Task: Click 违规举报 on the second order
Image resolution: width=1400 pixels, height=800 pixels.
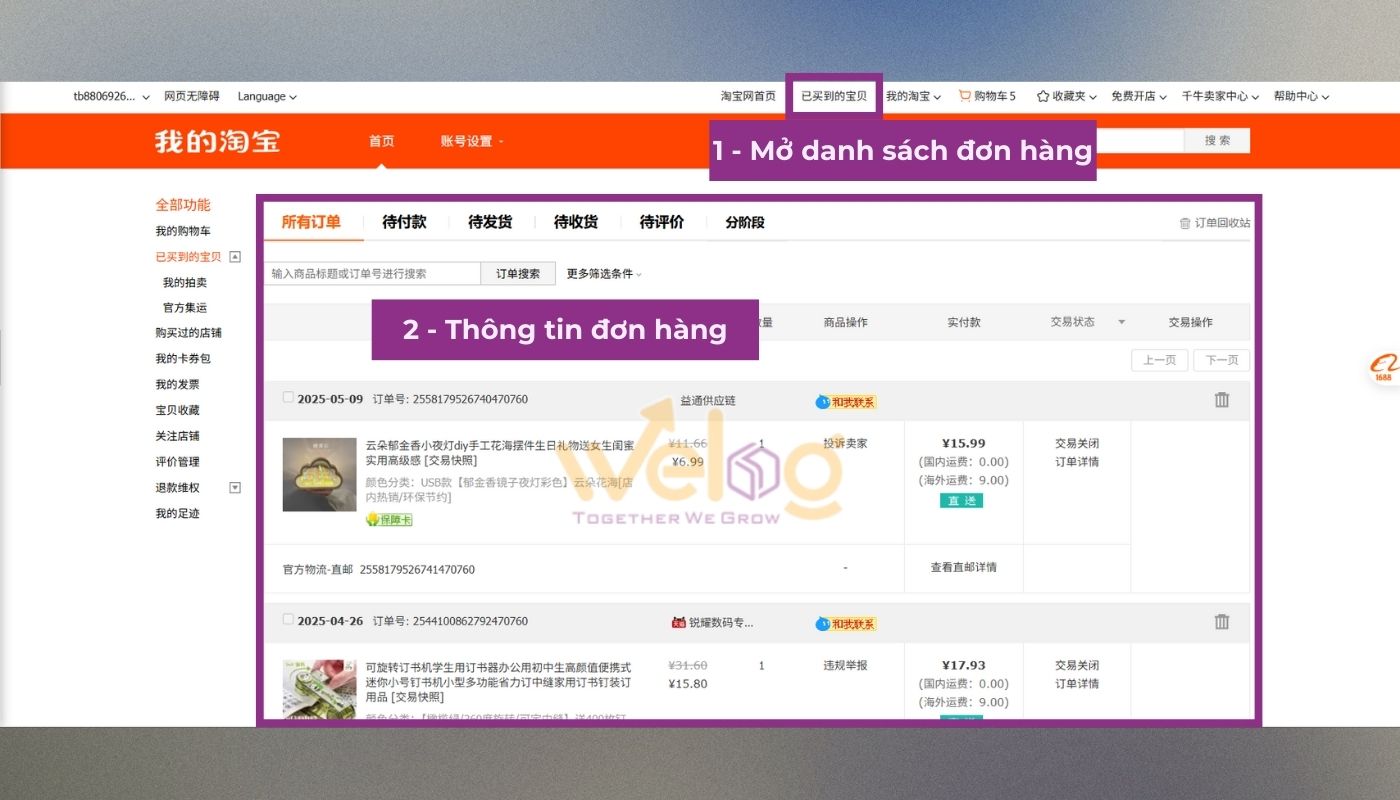Action: pos(845,666)
